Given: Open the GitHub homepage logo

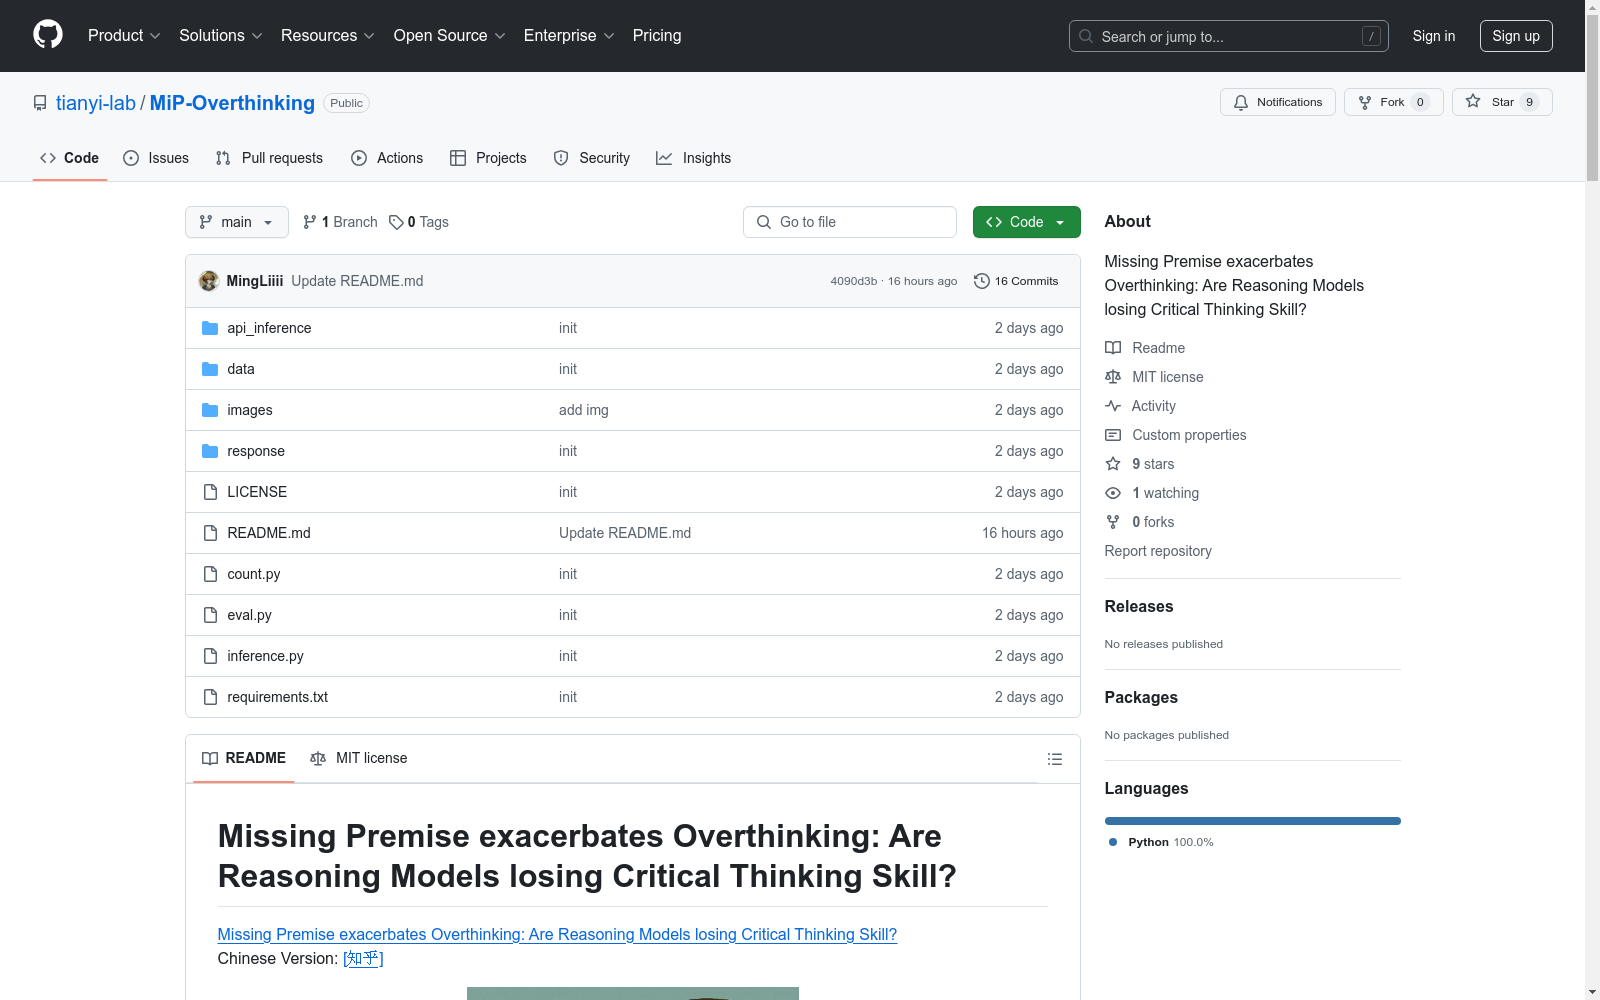Looking at the screenshot, I should (x=48, y=35).
